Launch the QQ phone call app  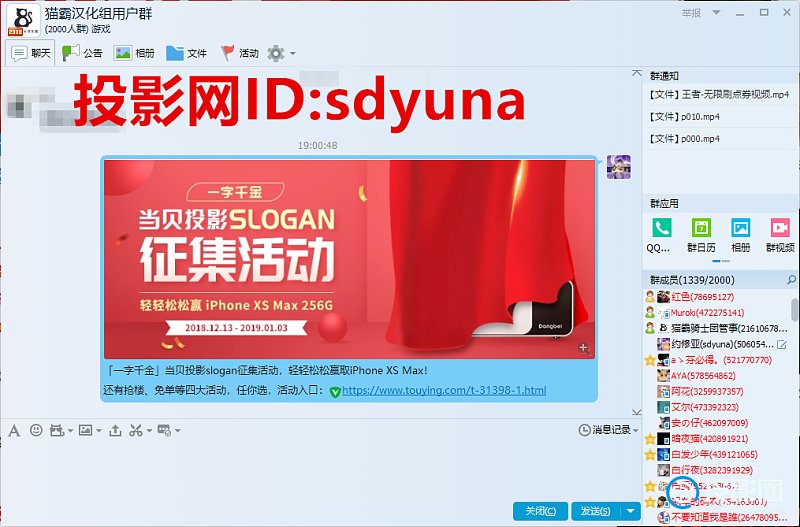(661, 235)
